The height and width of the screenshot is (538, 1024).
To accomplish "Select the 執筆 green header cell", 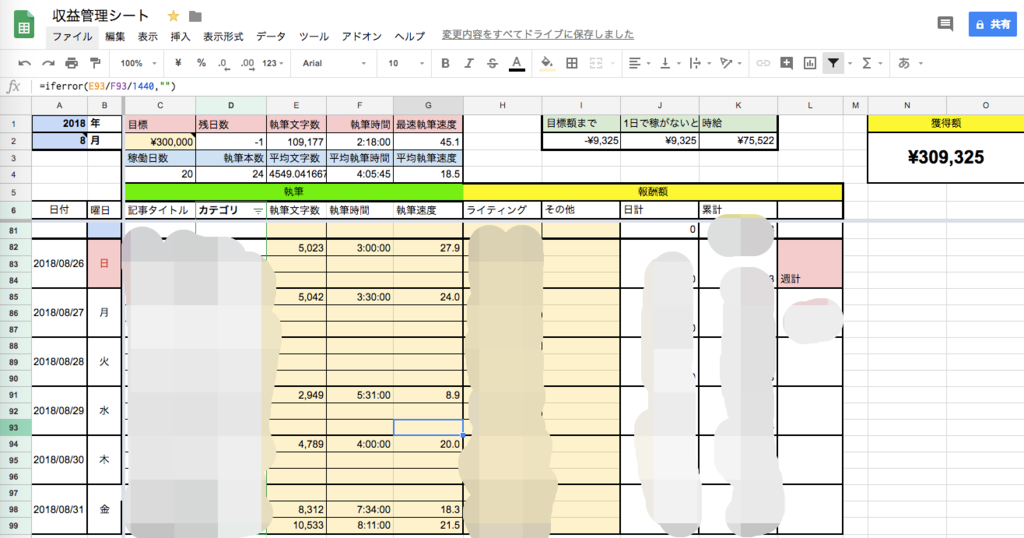I will (x=294, y=191).
